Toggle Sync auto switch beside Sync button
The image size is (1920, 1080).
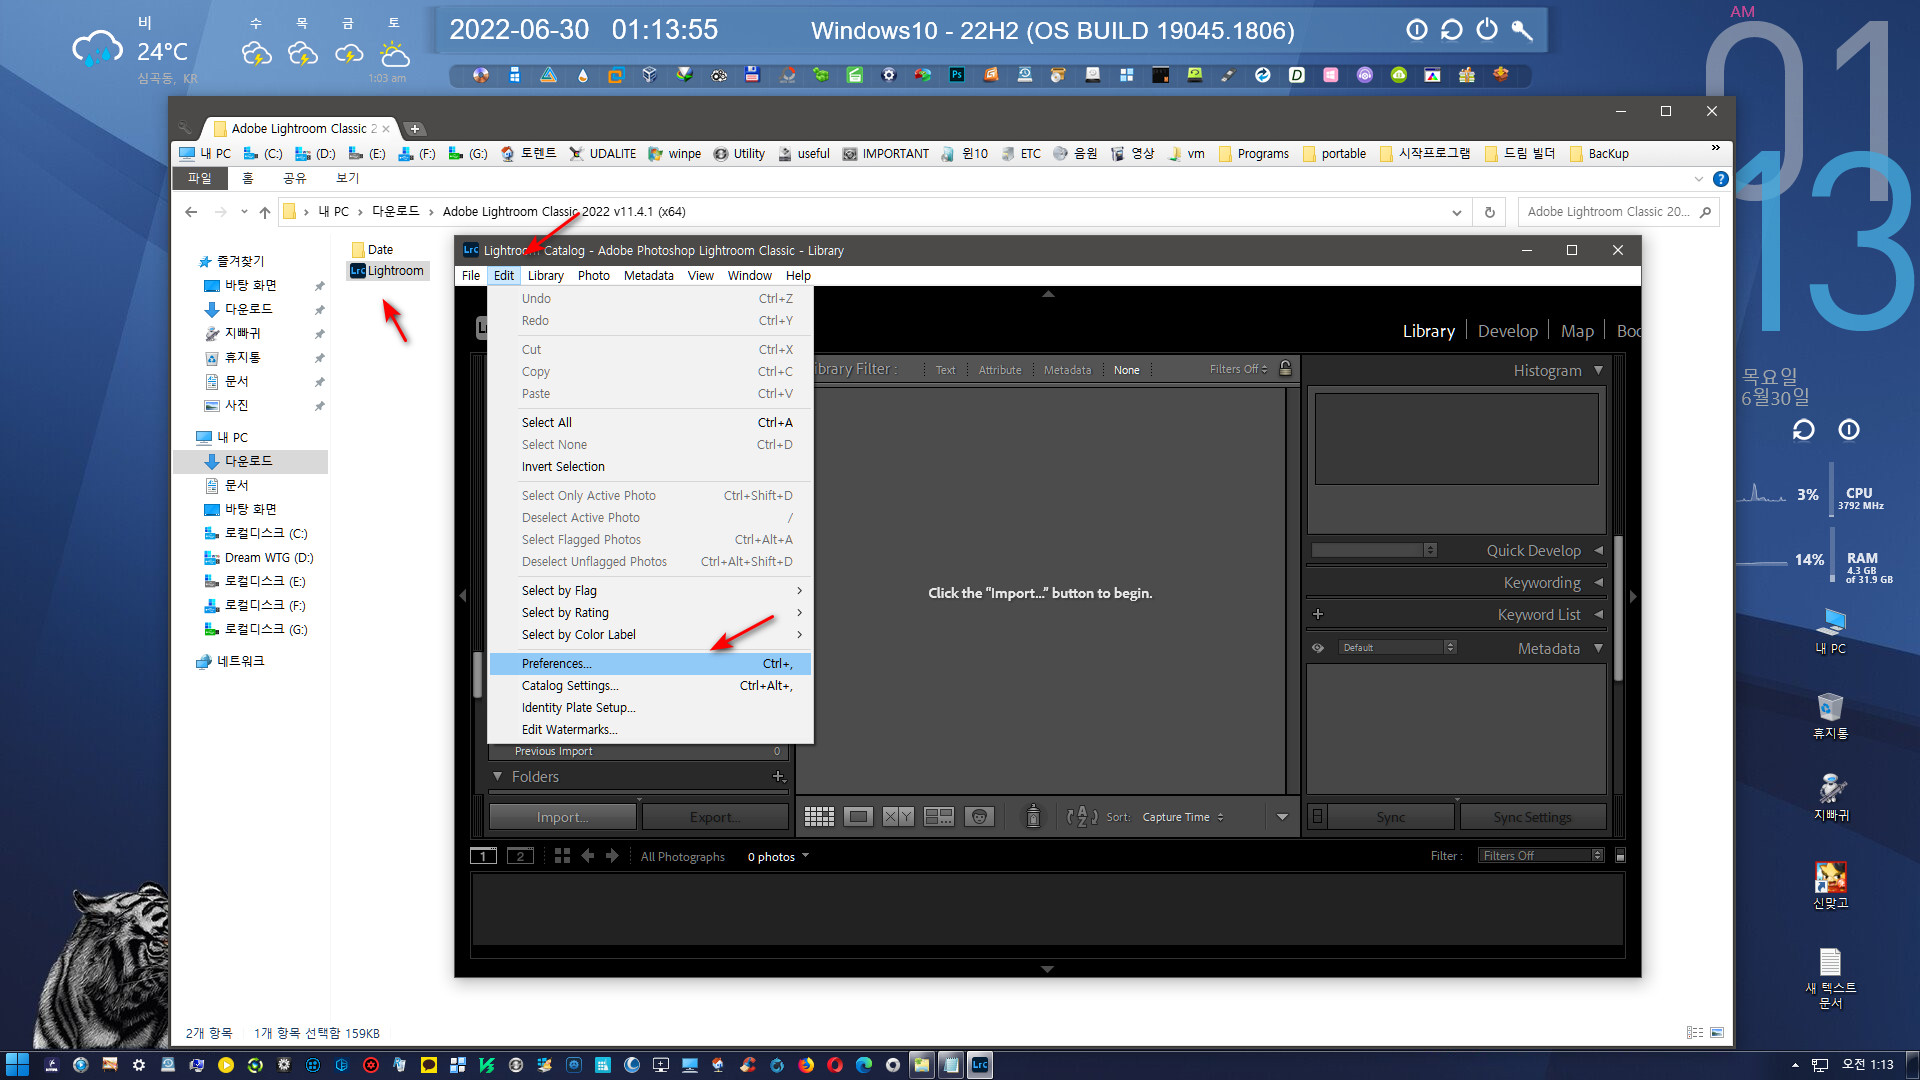pos(1317,817)
